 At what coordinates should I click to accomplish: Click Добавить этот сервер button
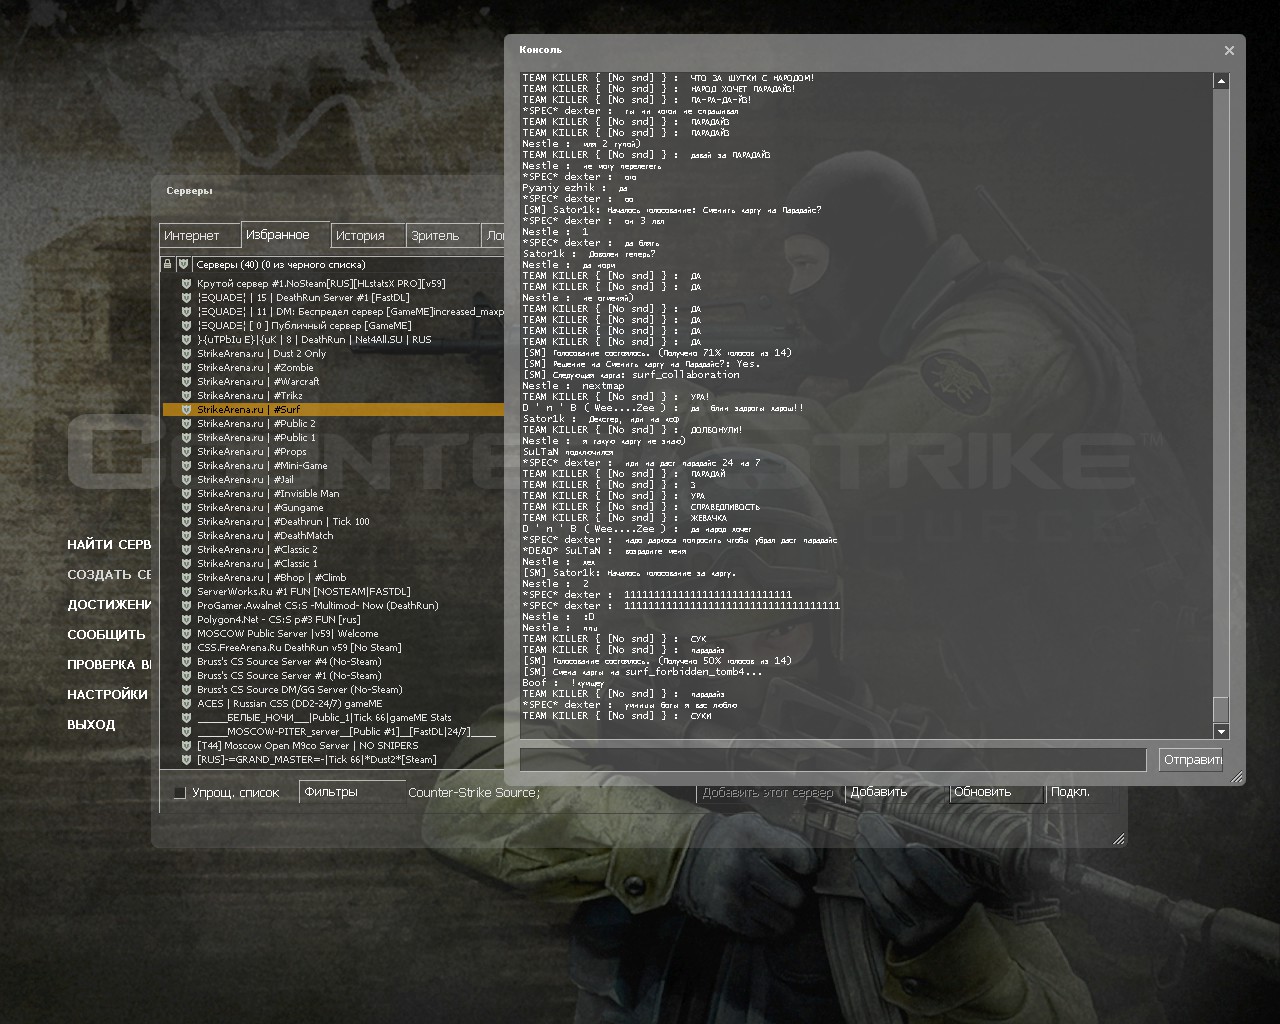coord(768,793)
